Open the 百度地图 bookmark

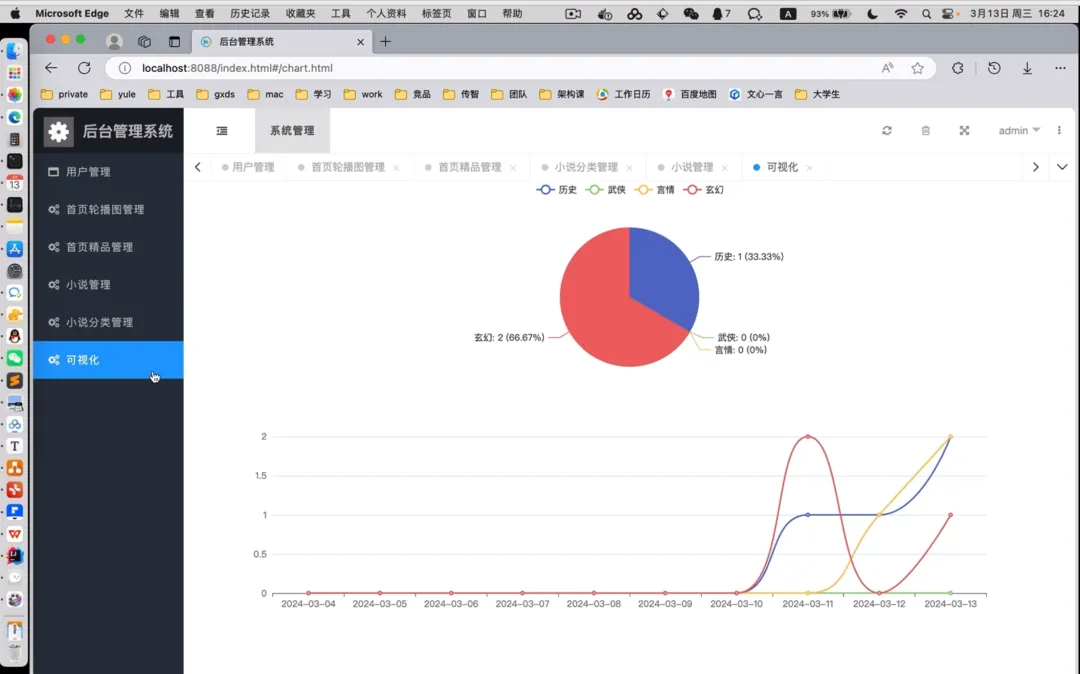(x=689, y=94)
